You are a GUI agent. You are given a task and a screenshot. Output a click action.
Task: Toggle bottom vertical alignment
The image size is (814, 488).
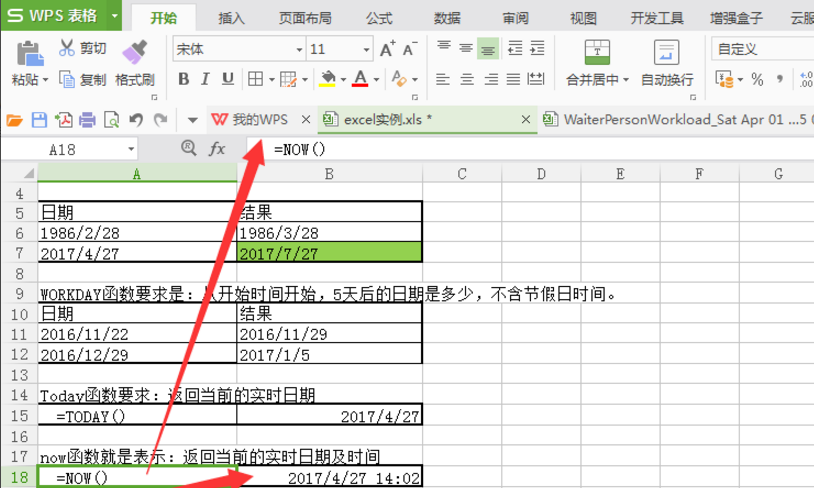point(488,48)
